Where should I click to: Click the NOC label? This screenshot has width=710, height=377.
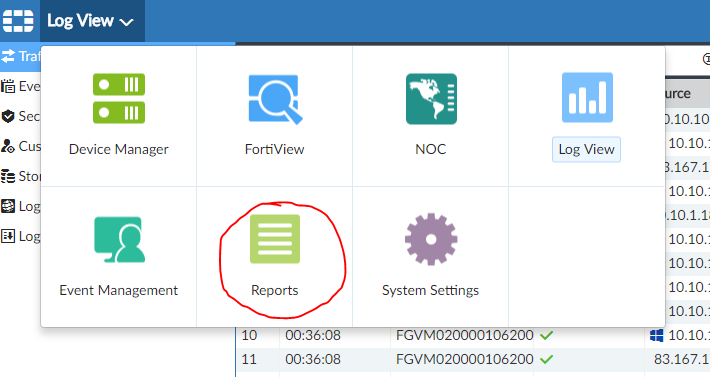tap(431, 149)
